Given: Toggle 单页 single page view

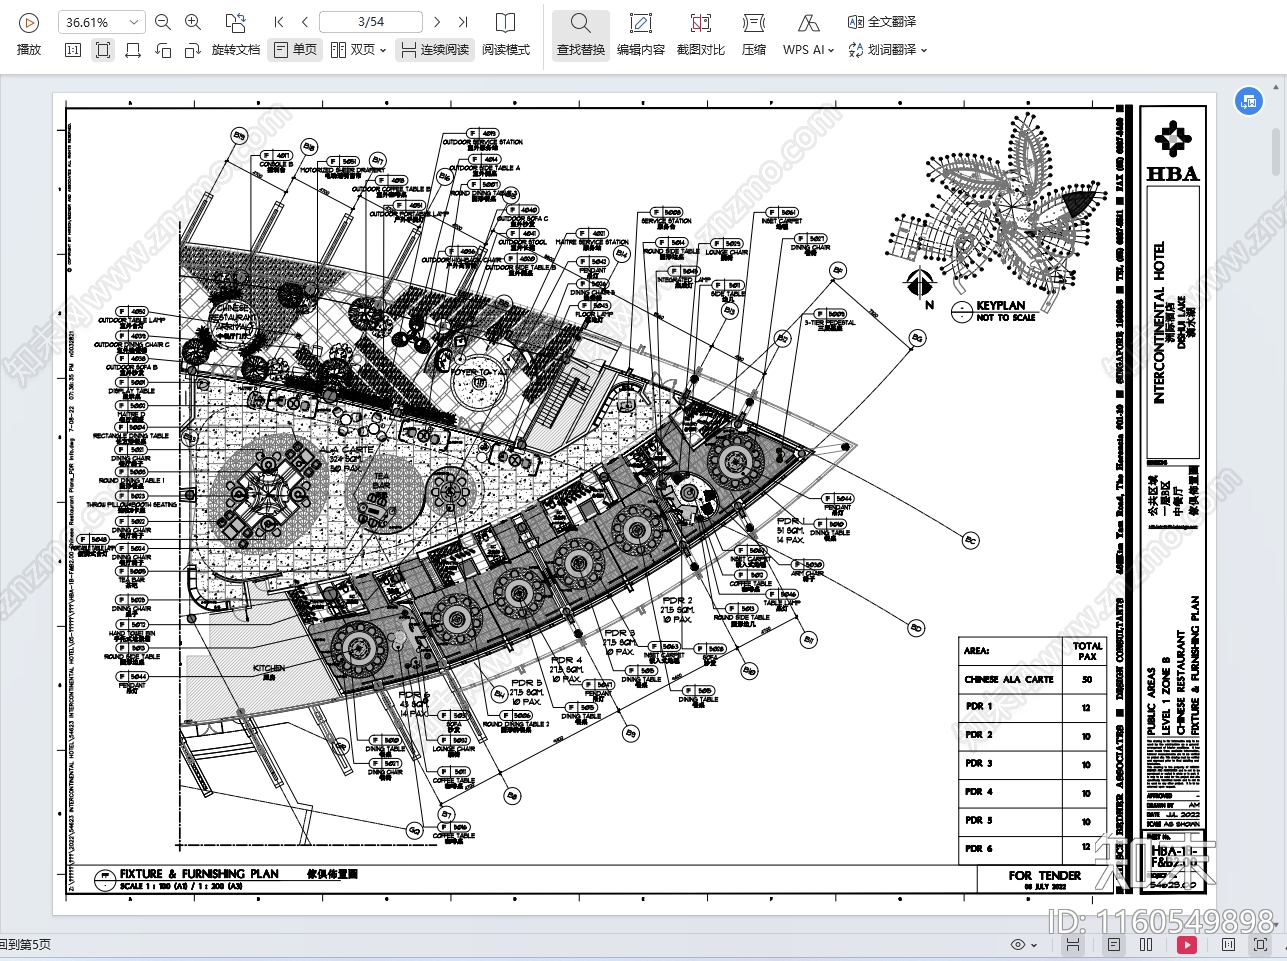Looking at the screenshot, I should (295, 50).
